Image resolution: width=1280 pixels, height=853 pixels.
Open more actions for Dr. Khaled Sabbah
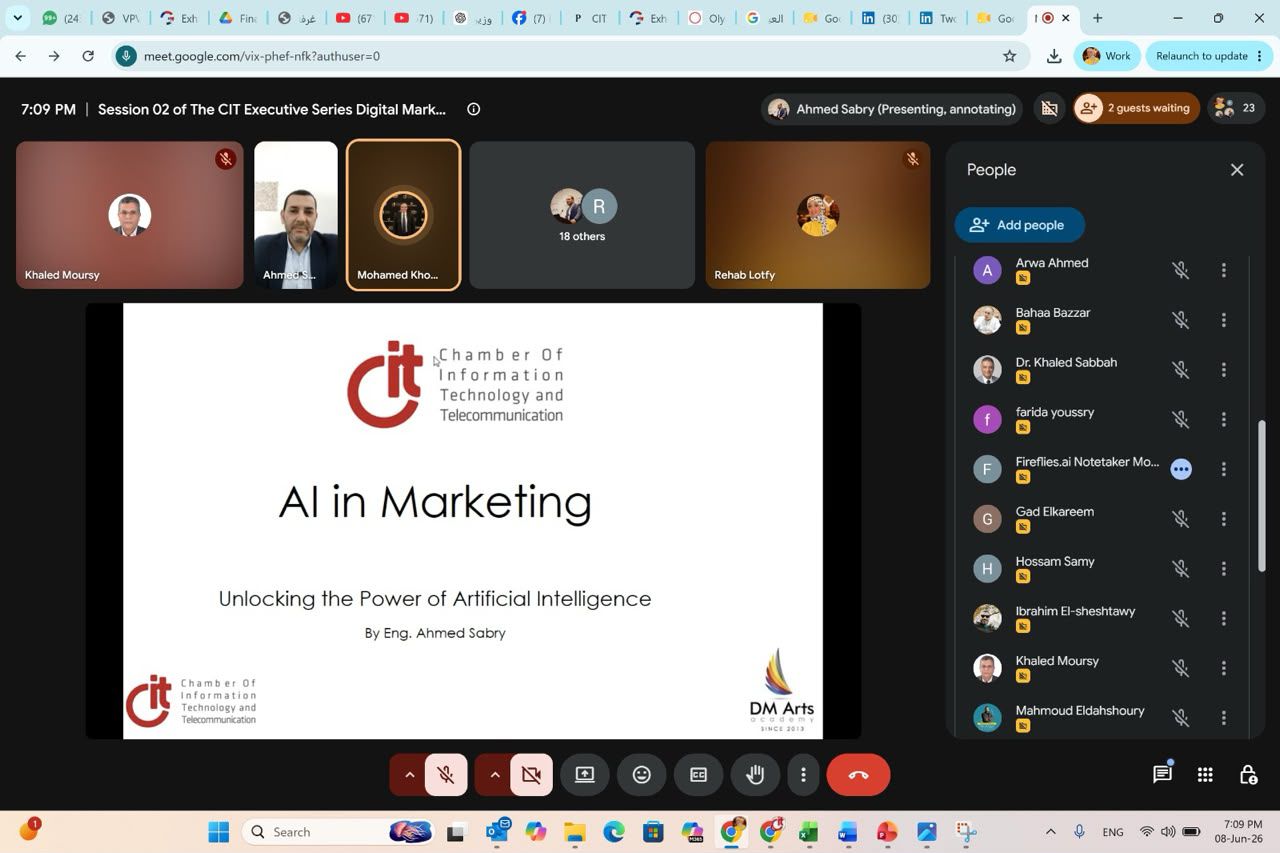(1223, 369)
